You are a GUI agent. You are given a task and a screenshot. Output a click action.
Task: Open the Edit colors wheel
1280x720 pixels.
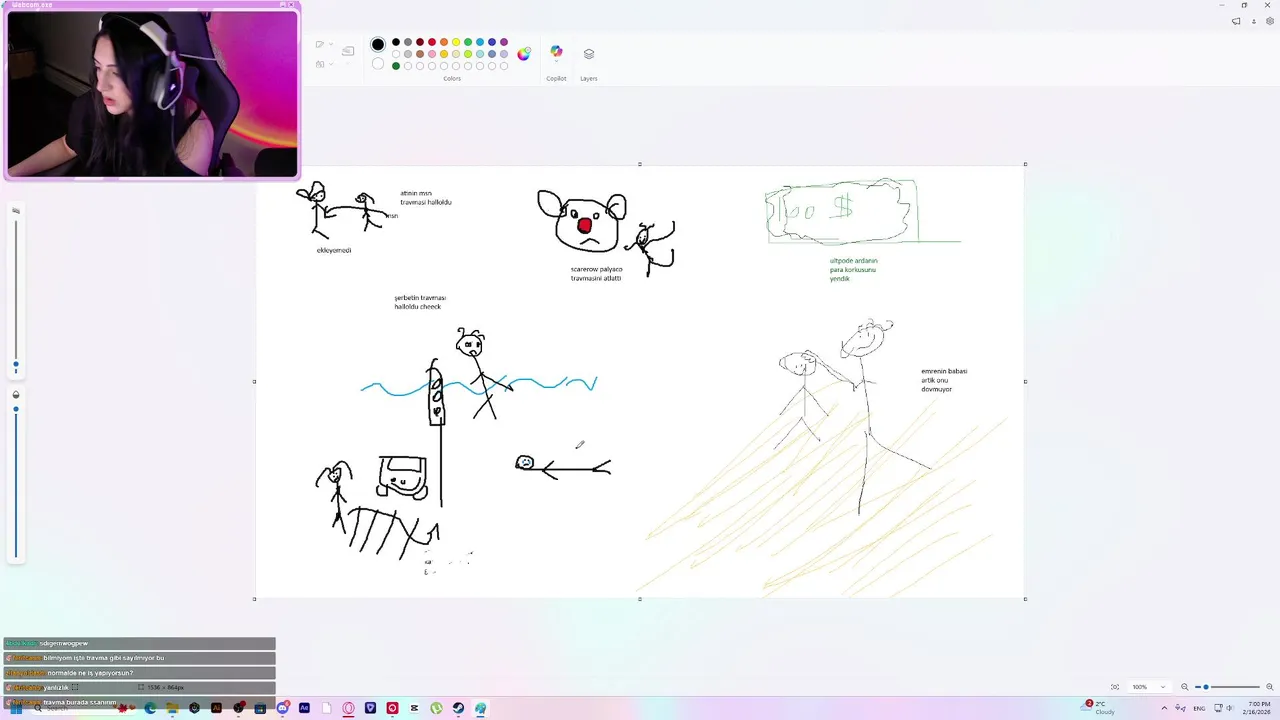point(524,54)
